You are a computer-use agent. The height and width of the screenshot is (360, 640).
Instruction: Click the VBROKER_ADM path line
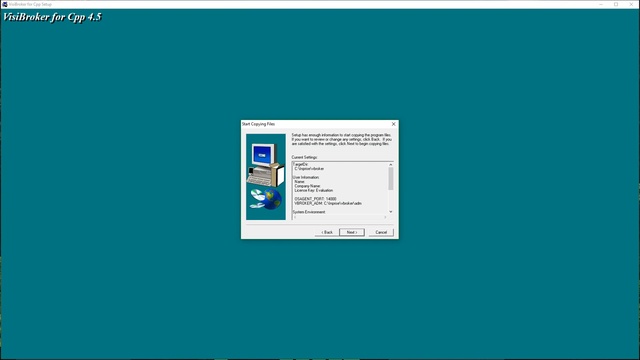click(328, 203)
